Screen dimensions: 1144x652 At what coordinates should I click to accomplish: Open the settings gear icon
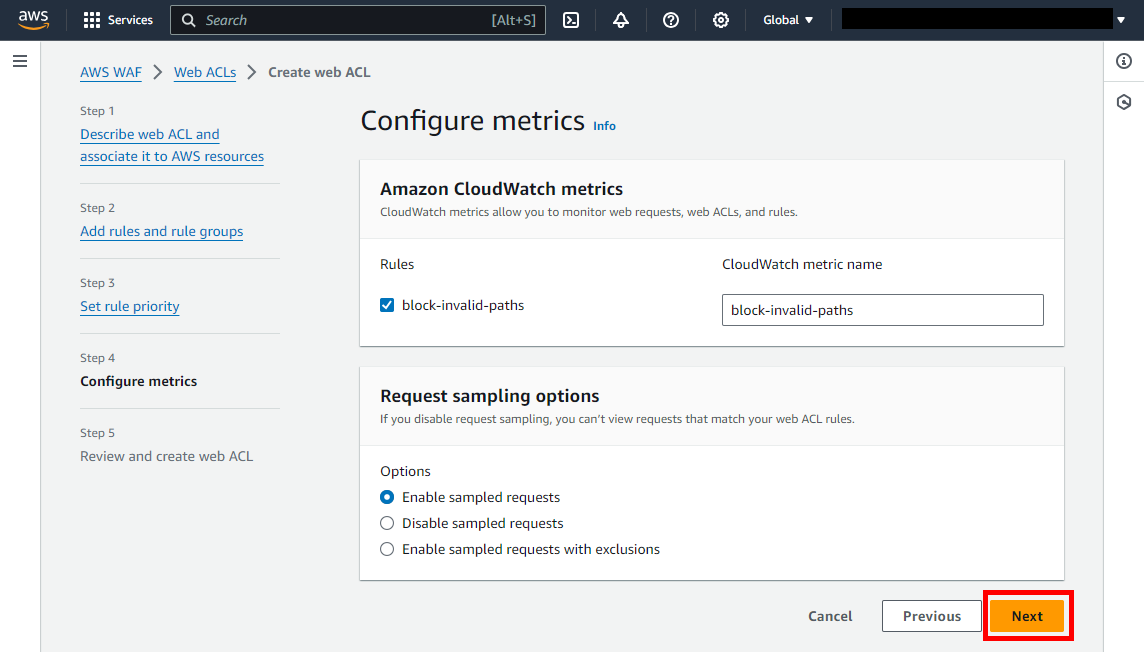pos(721,20)
